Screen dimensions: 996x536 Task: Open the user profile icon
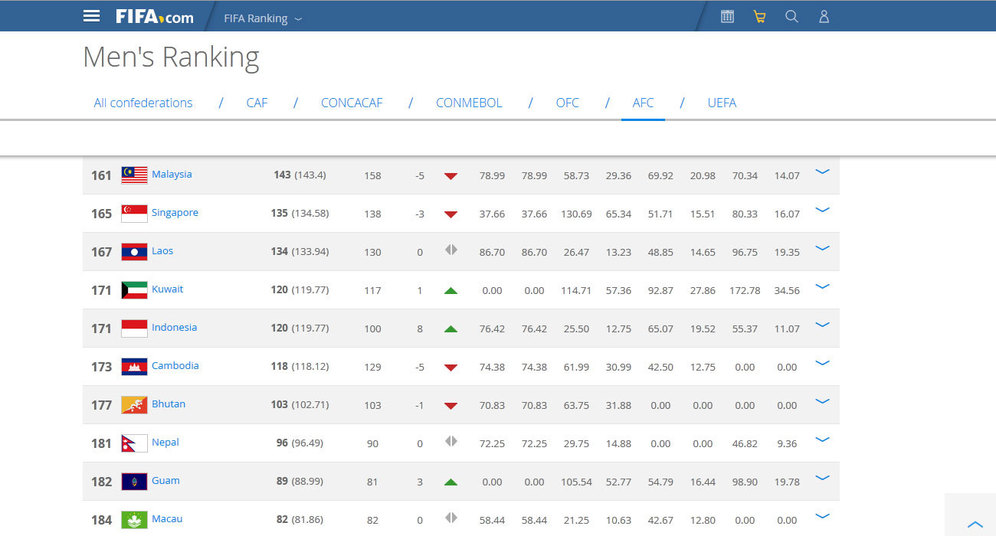(824, 17)
